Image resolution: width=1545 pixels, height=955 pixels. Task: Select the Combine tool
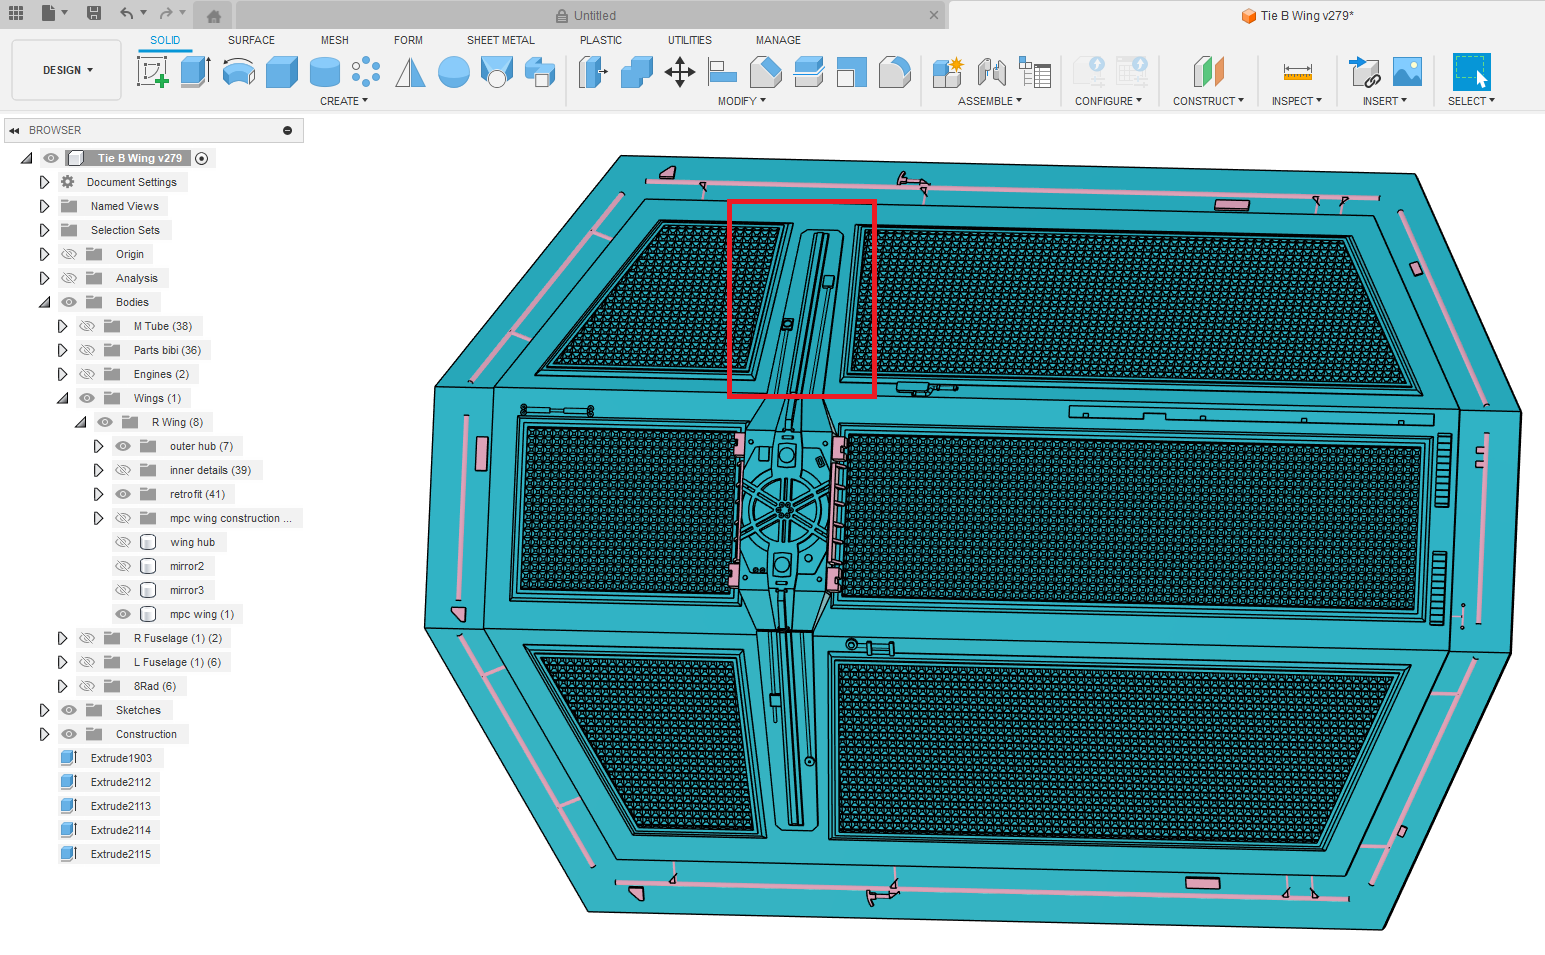point(636,72)
